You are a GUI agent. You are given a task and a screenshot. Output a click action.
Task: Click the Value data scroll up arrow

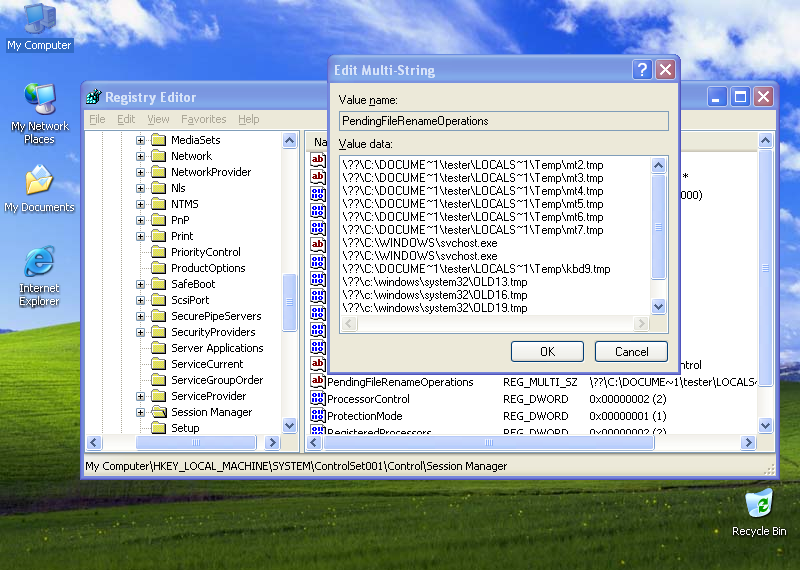click(658, 165)
